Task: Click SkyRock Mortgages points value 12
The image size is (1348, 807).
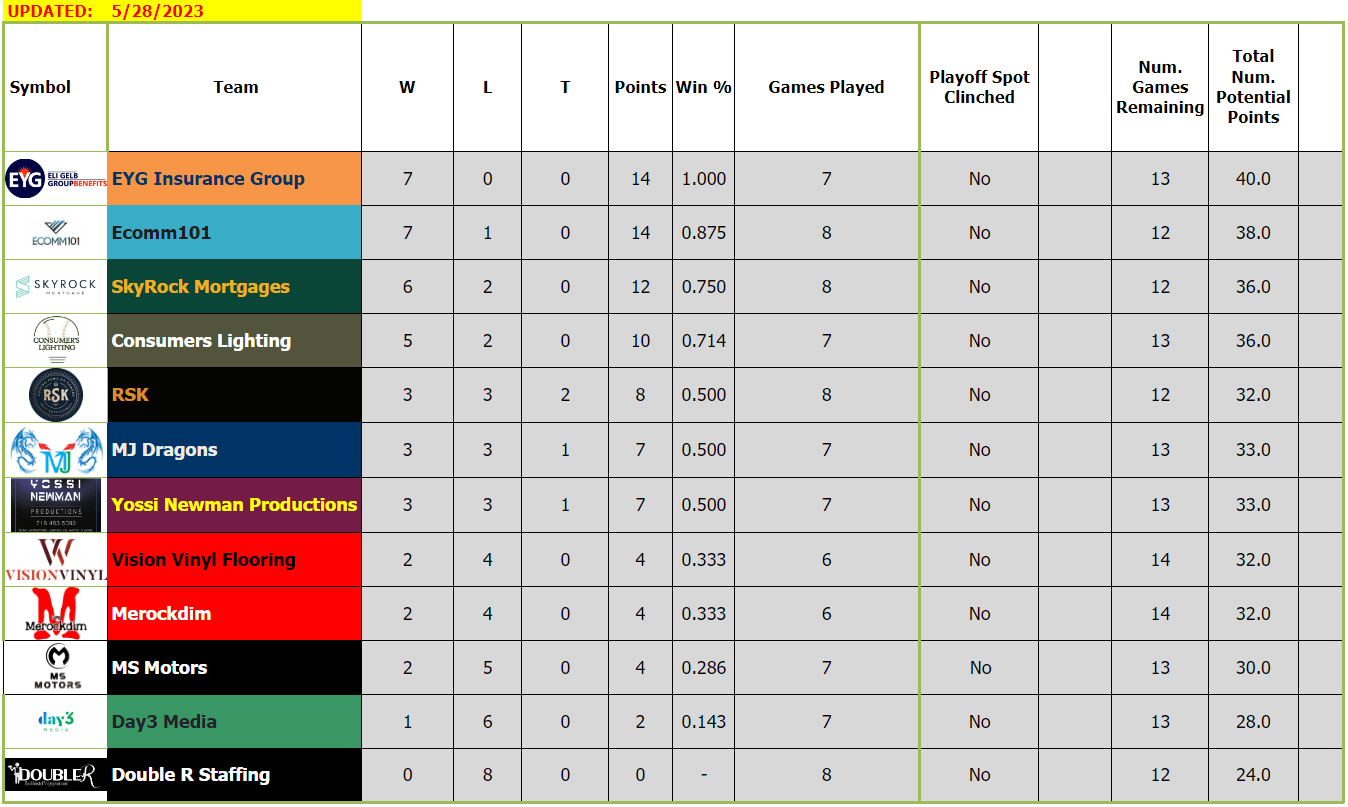Action: pyautogui.click(x=640, y=287)
